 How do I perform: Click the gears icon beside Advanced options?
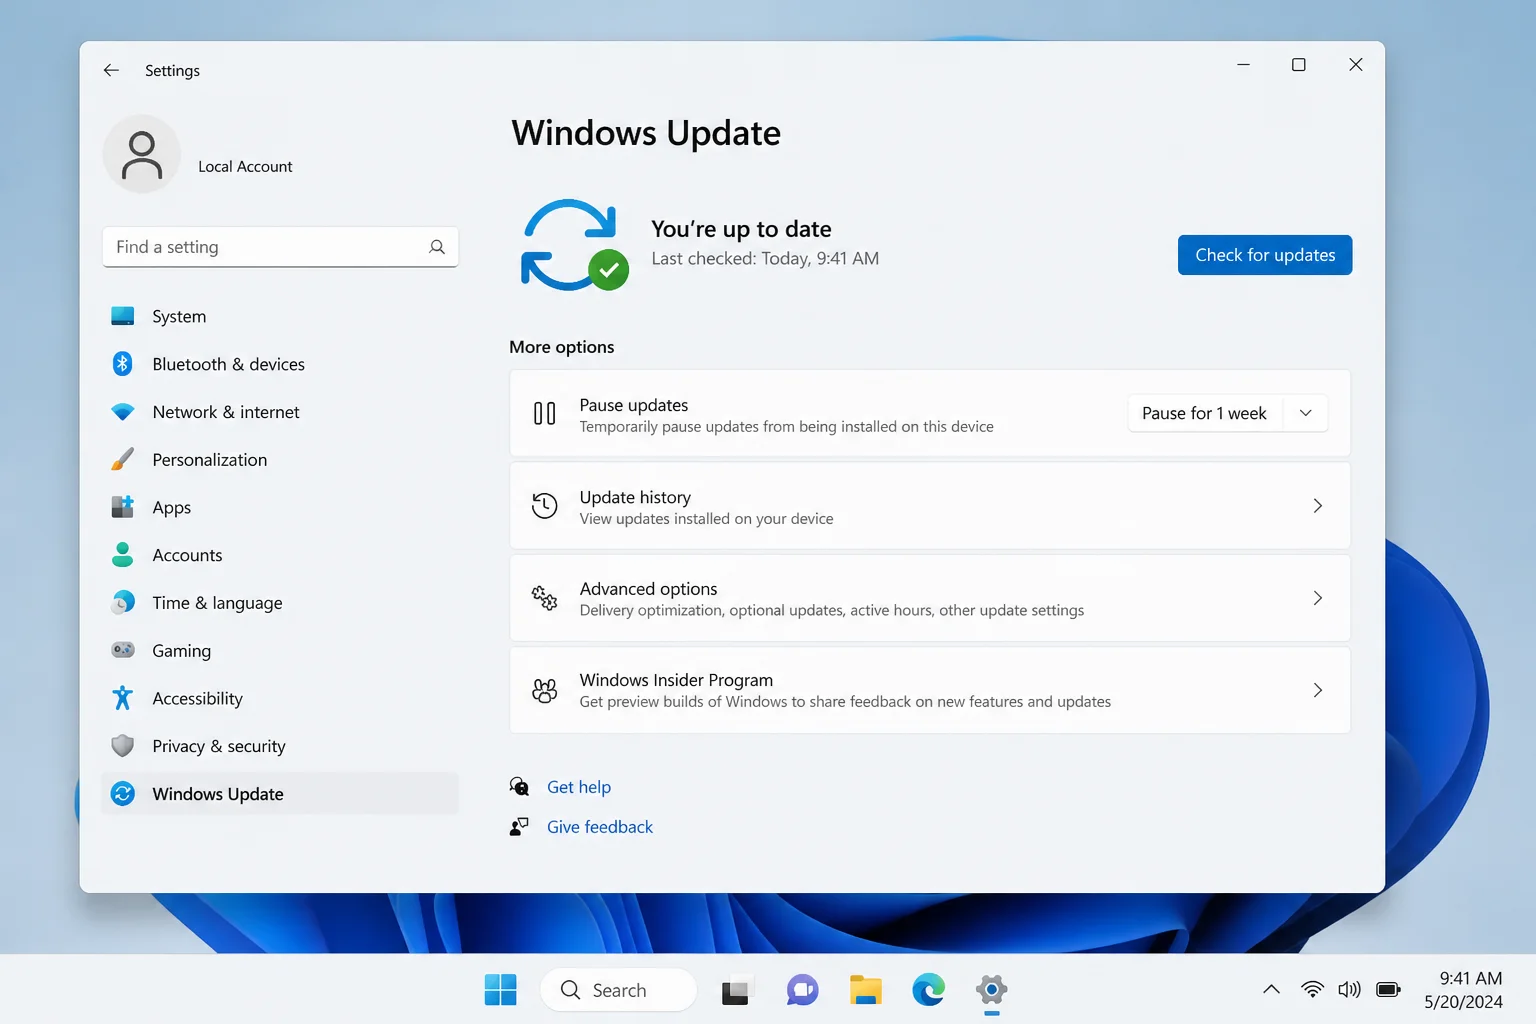(x=545, y=598)
